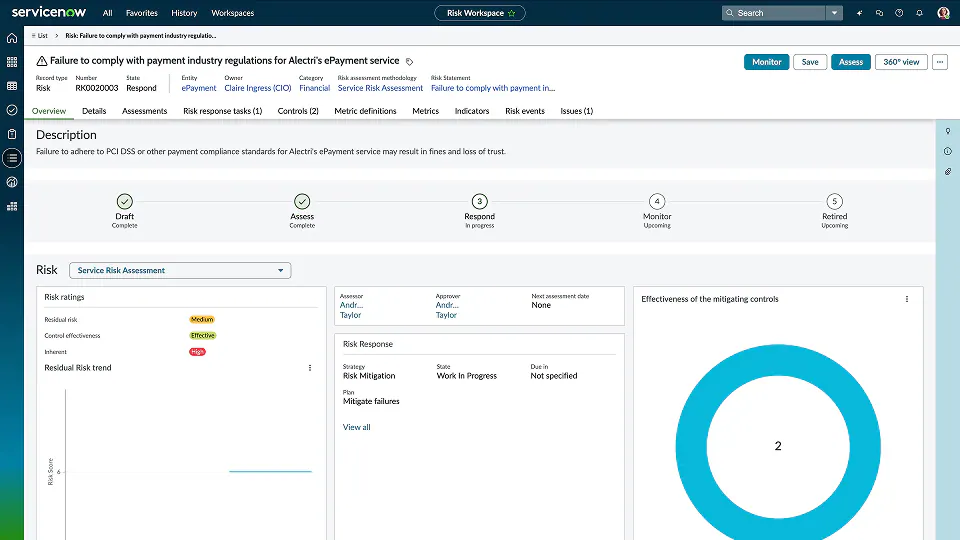This screenshot has height=540, width=960.
Task: Open mitigating controls chart options menu
Action: click(907, 299)
